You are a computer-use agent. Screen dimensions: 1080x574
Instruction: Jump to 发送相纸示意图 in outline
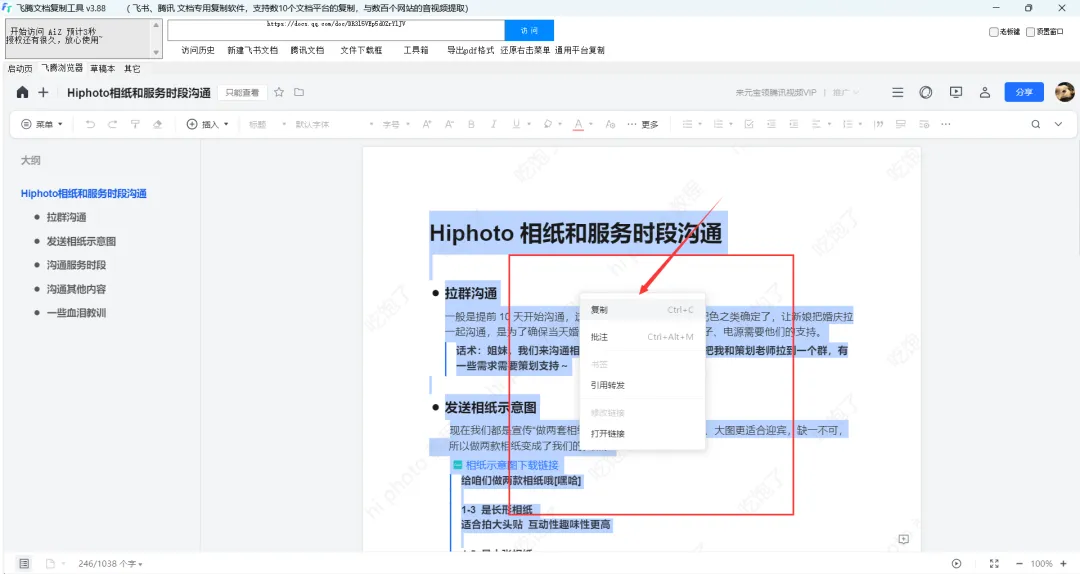[81, 241]
